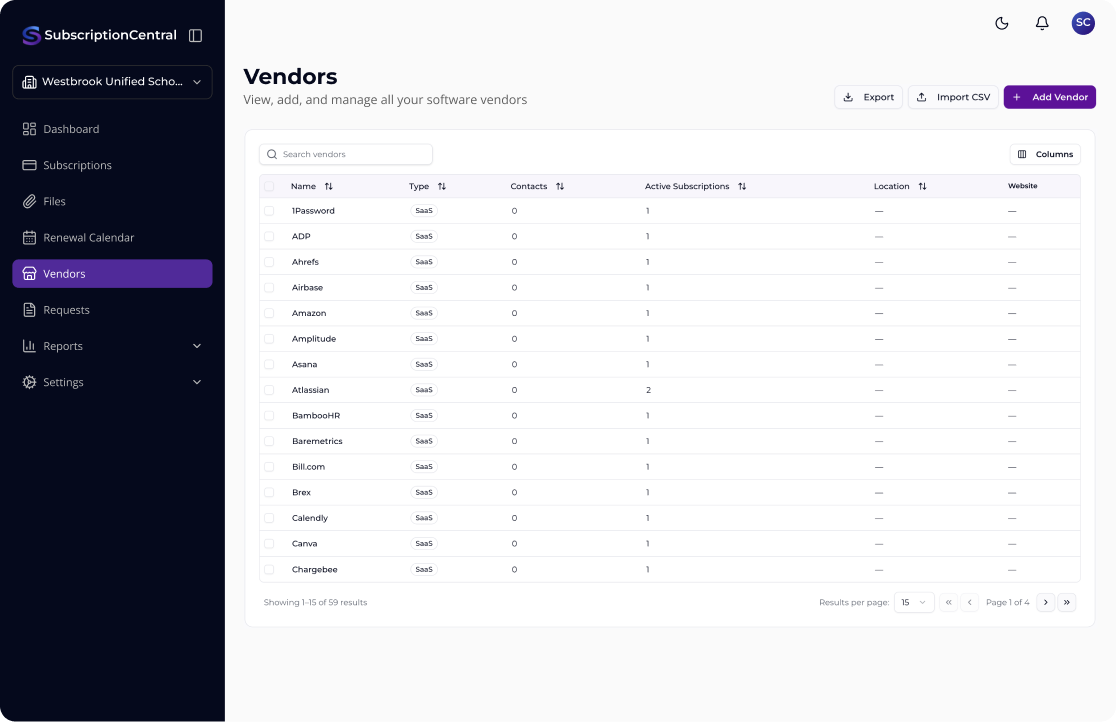Check the Brex row checkbox
The height and width of the screenshot is (722, 1116).
point(269,493)
